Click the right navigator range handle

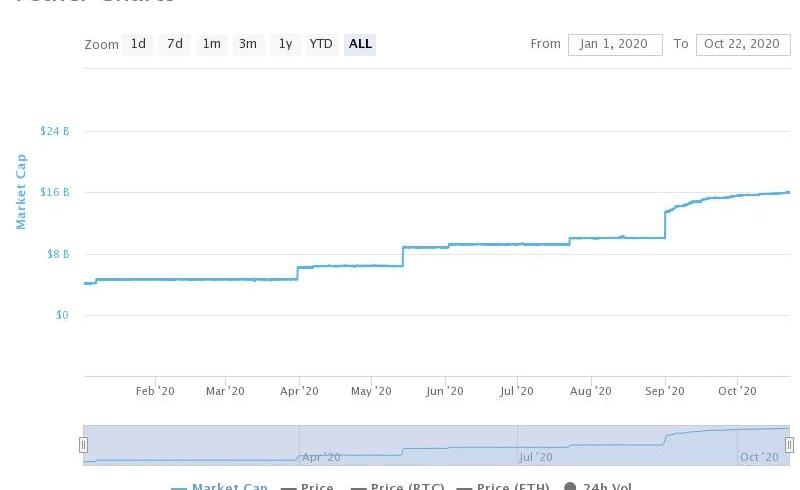789,445
